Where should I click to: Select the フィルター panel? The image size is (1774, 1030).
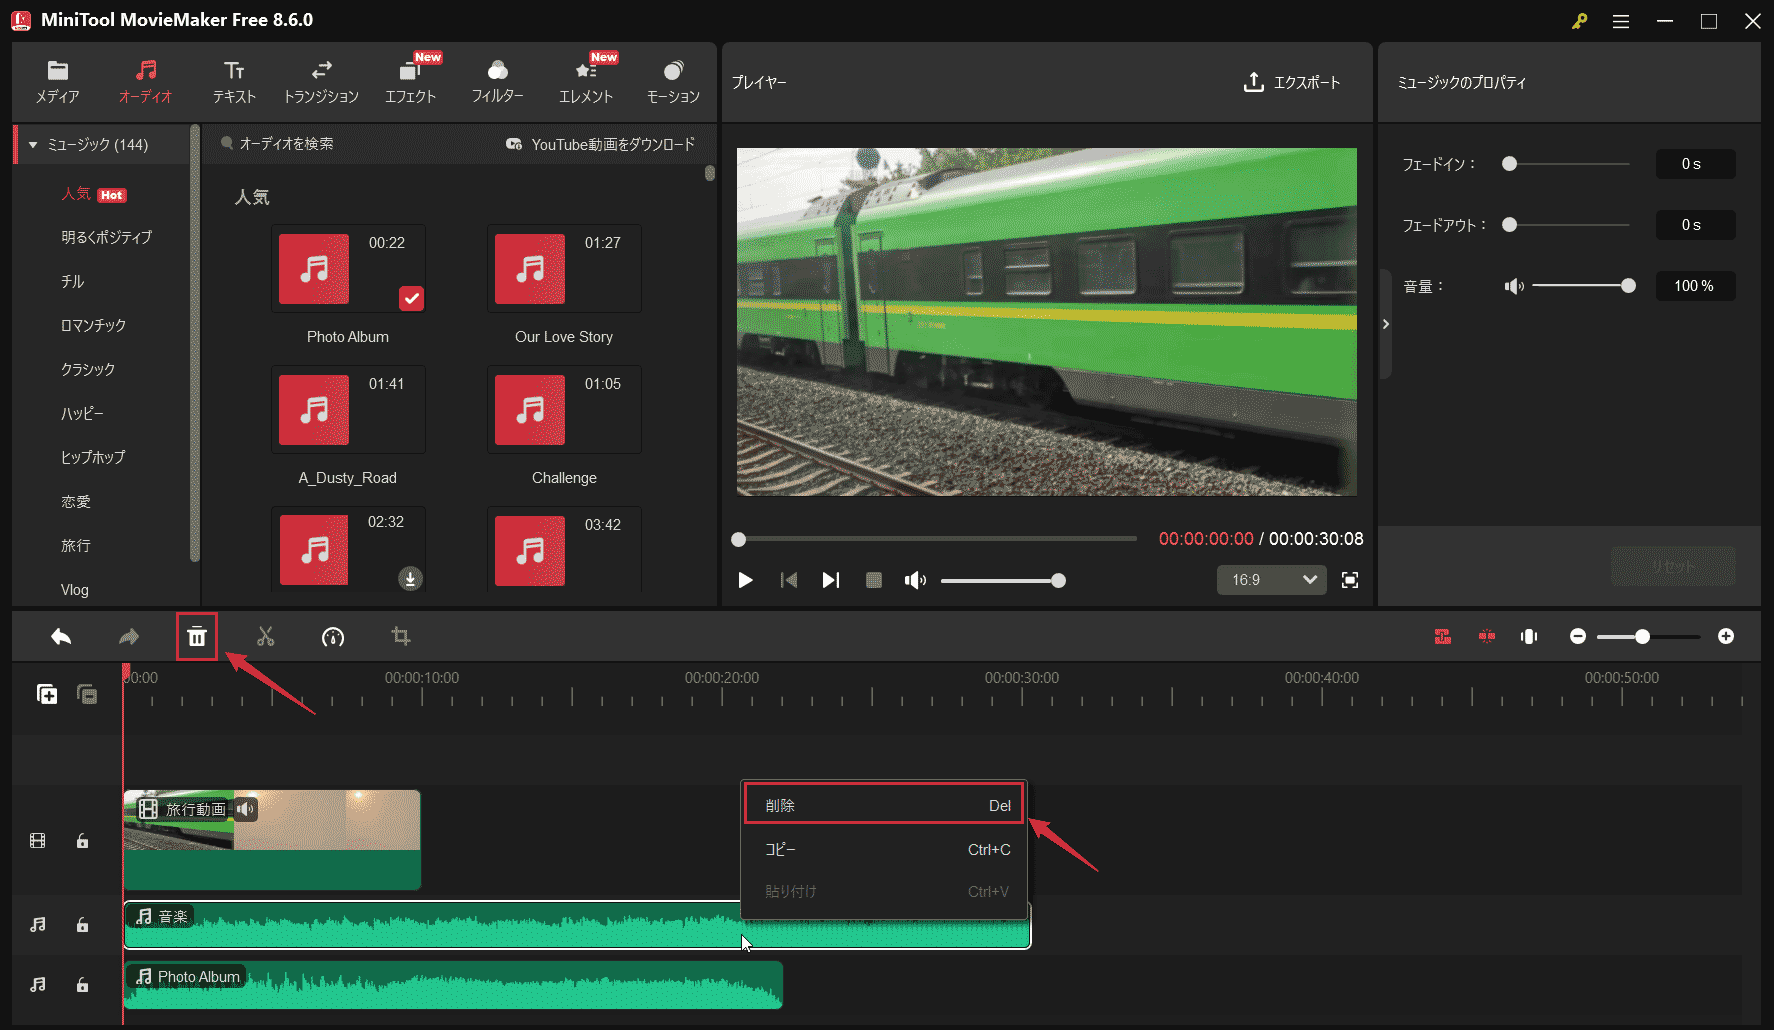(497, 80)
